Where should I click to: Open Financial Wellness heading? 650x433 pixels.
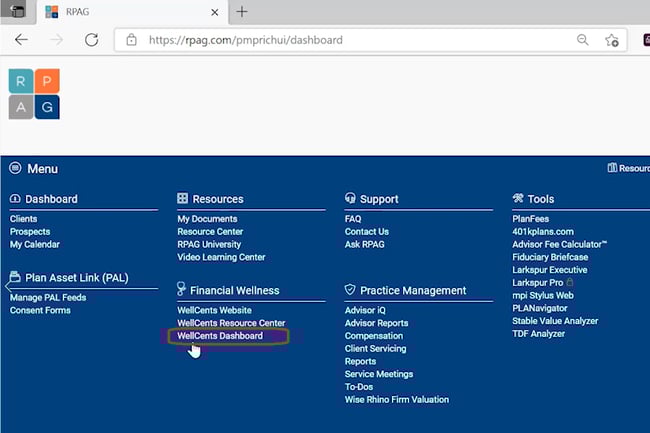point(235,290)
